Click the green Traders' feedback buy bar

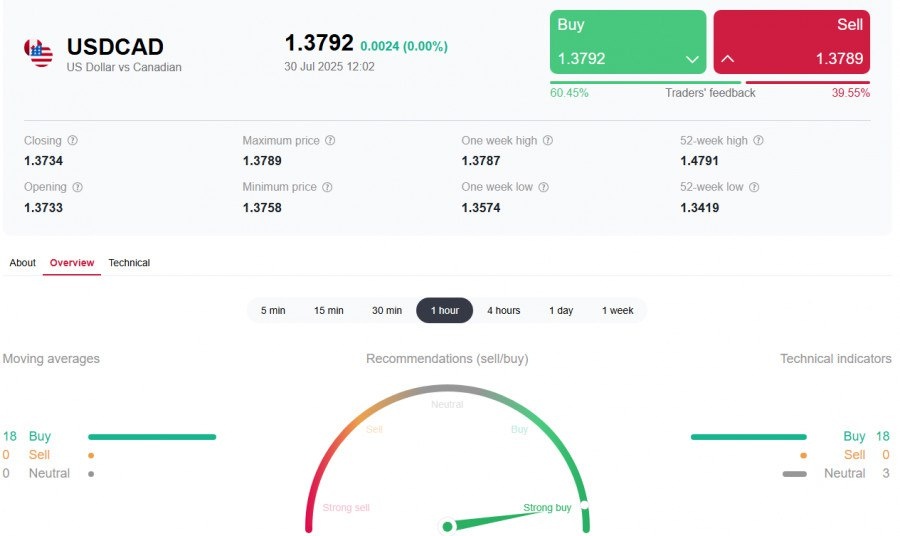click(646, 83)
